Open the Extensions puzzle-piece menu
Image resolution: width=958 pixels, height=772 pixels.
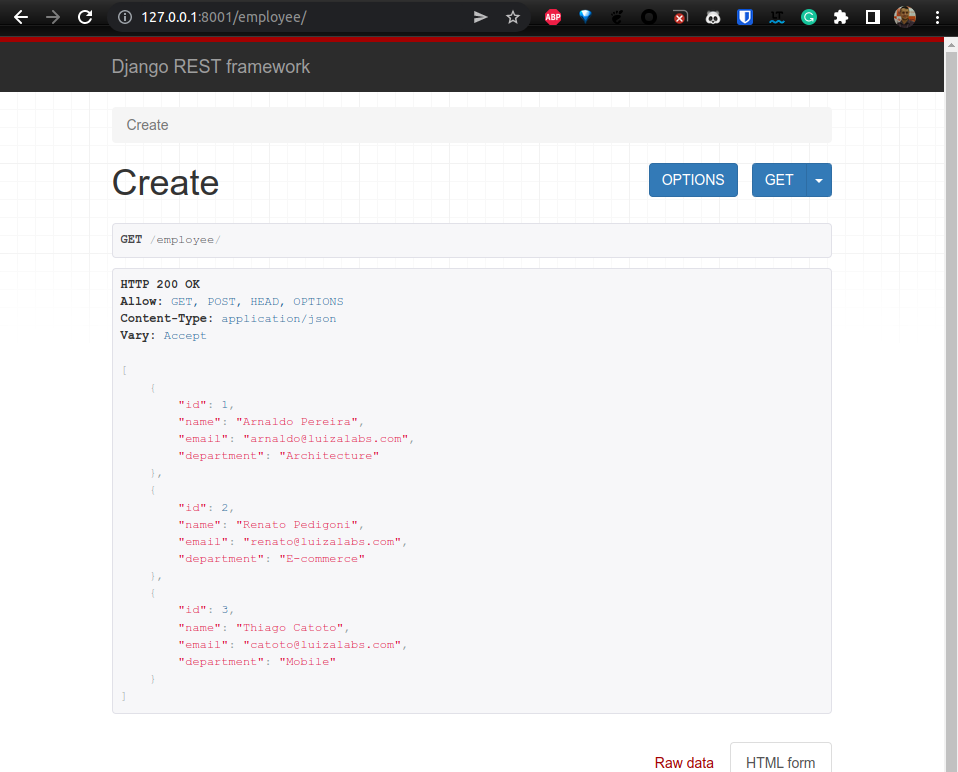(x=841, y=17)
